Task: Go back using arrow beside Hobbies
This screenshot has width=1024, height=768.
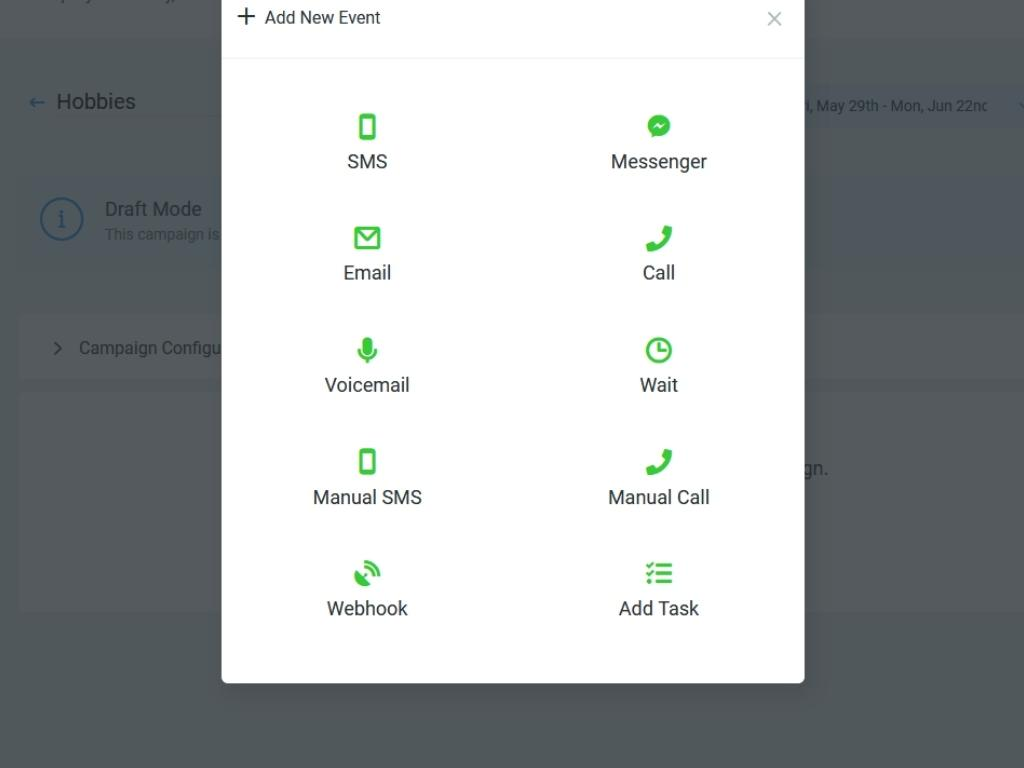Action: click(x=37, y=103)
